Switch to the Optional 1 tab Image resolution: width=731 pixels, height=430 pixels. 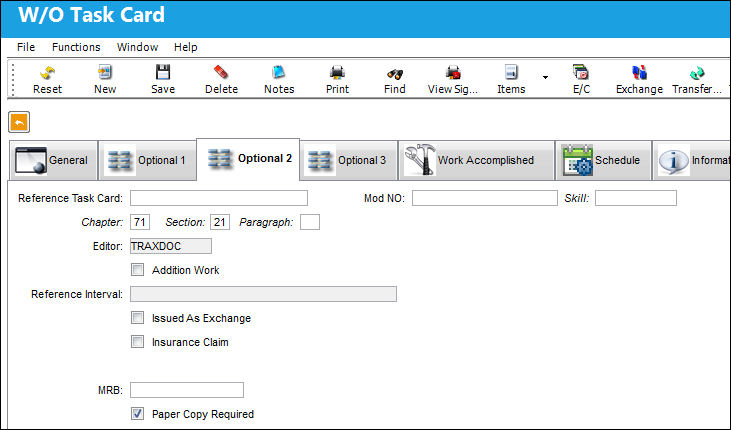(x=147, y=160)
